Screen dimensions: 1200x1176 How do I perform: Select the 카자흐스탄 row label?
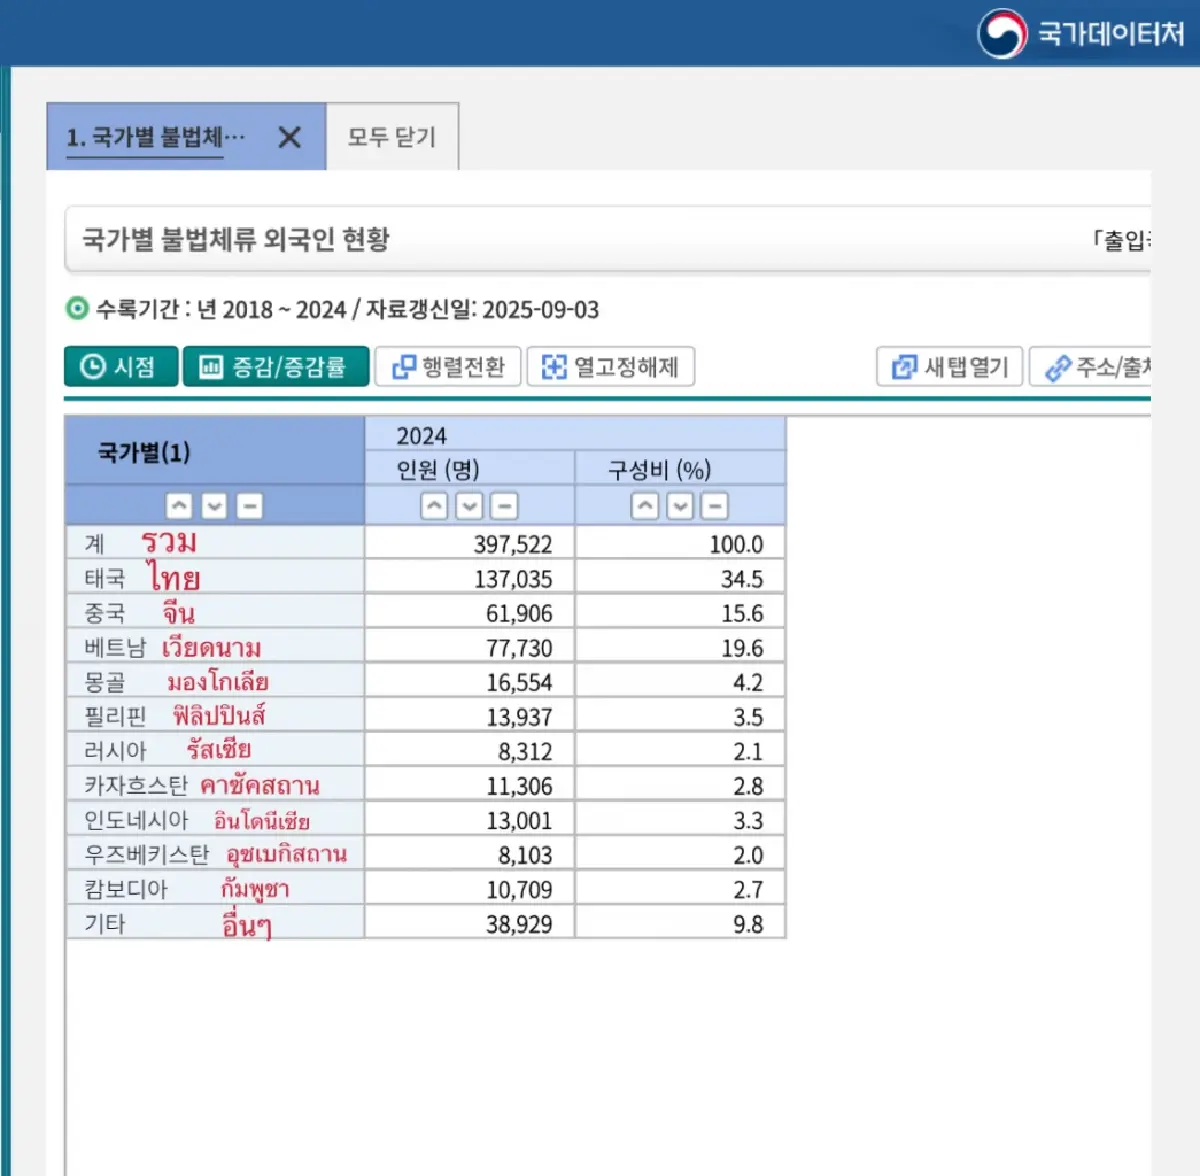click(x=136, y=785)
